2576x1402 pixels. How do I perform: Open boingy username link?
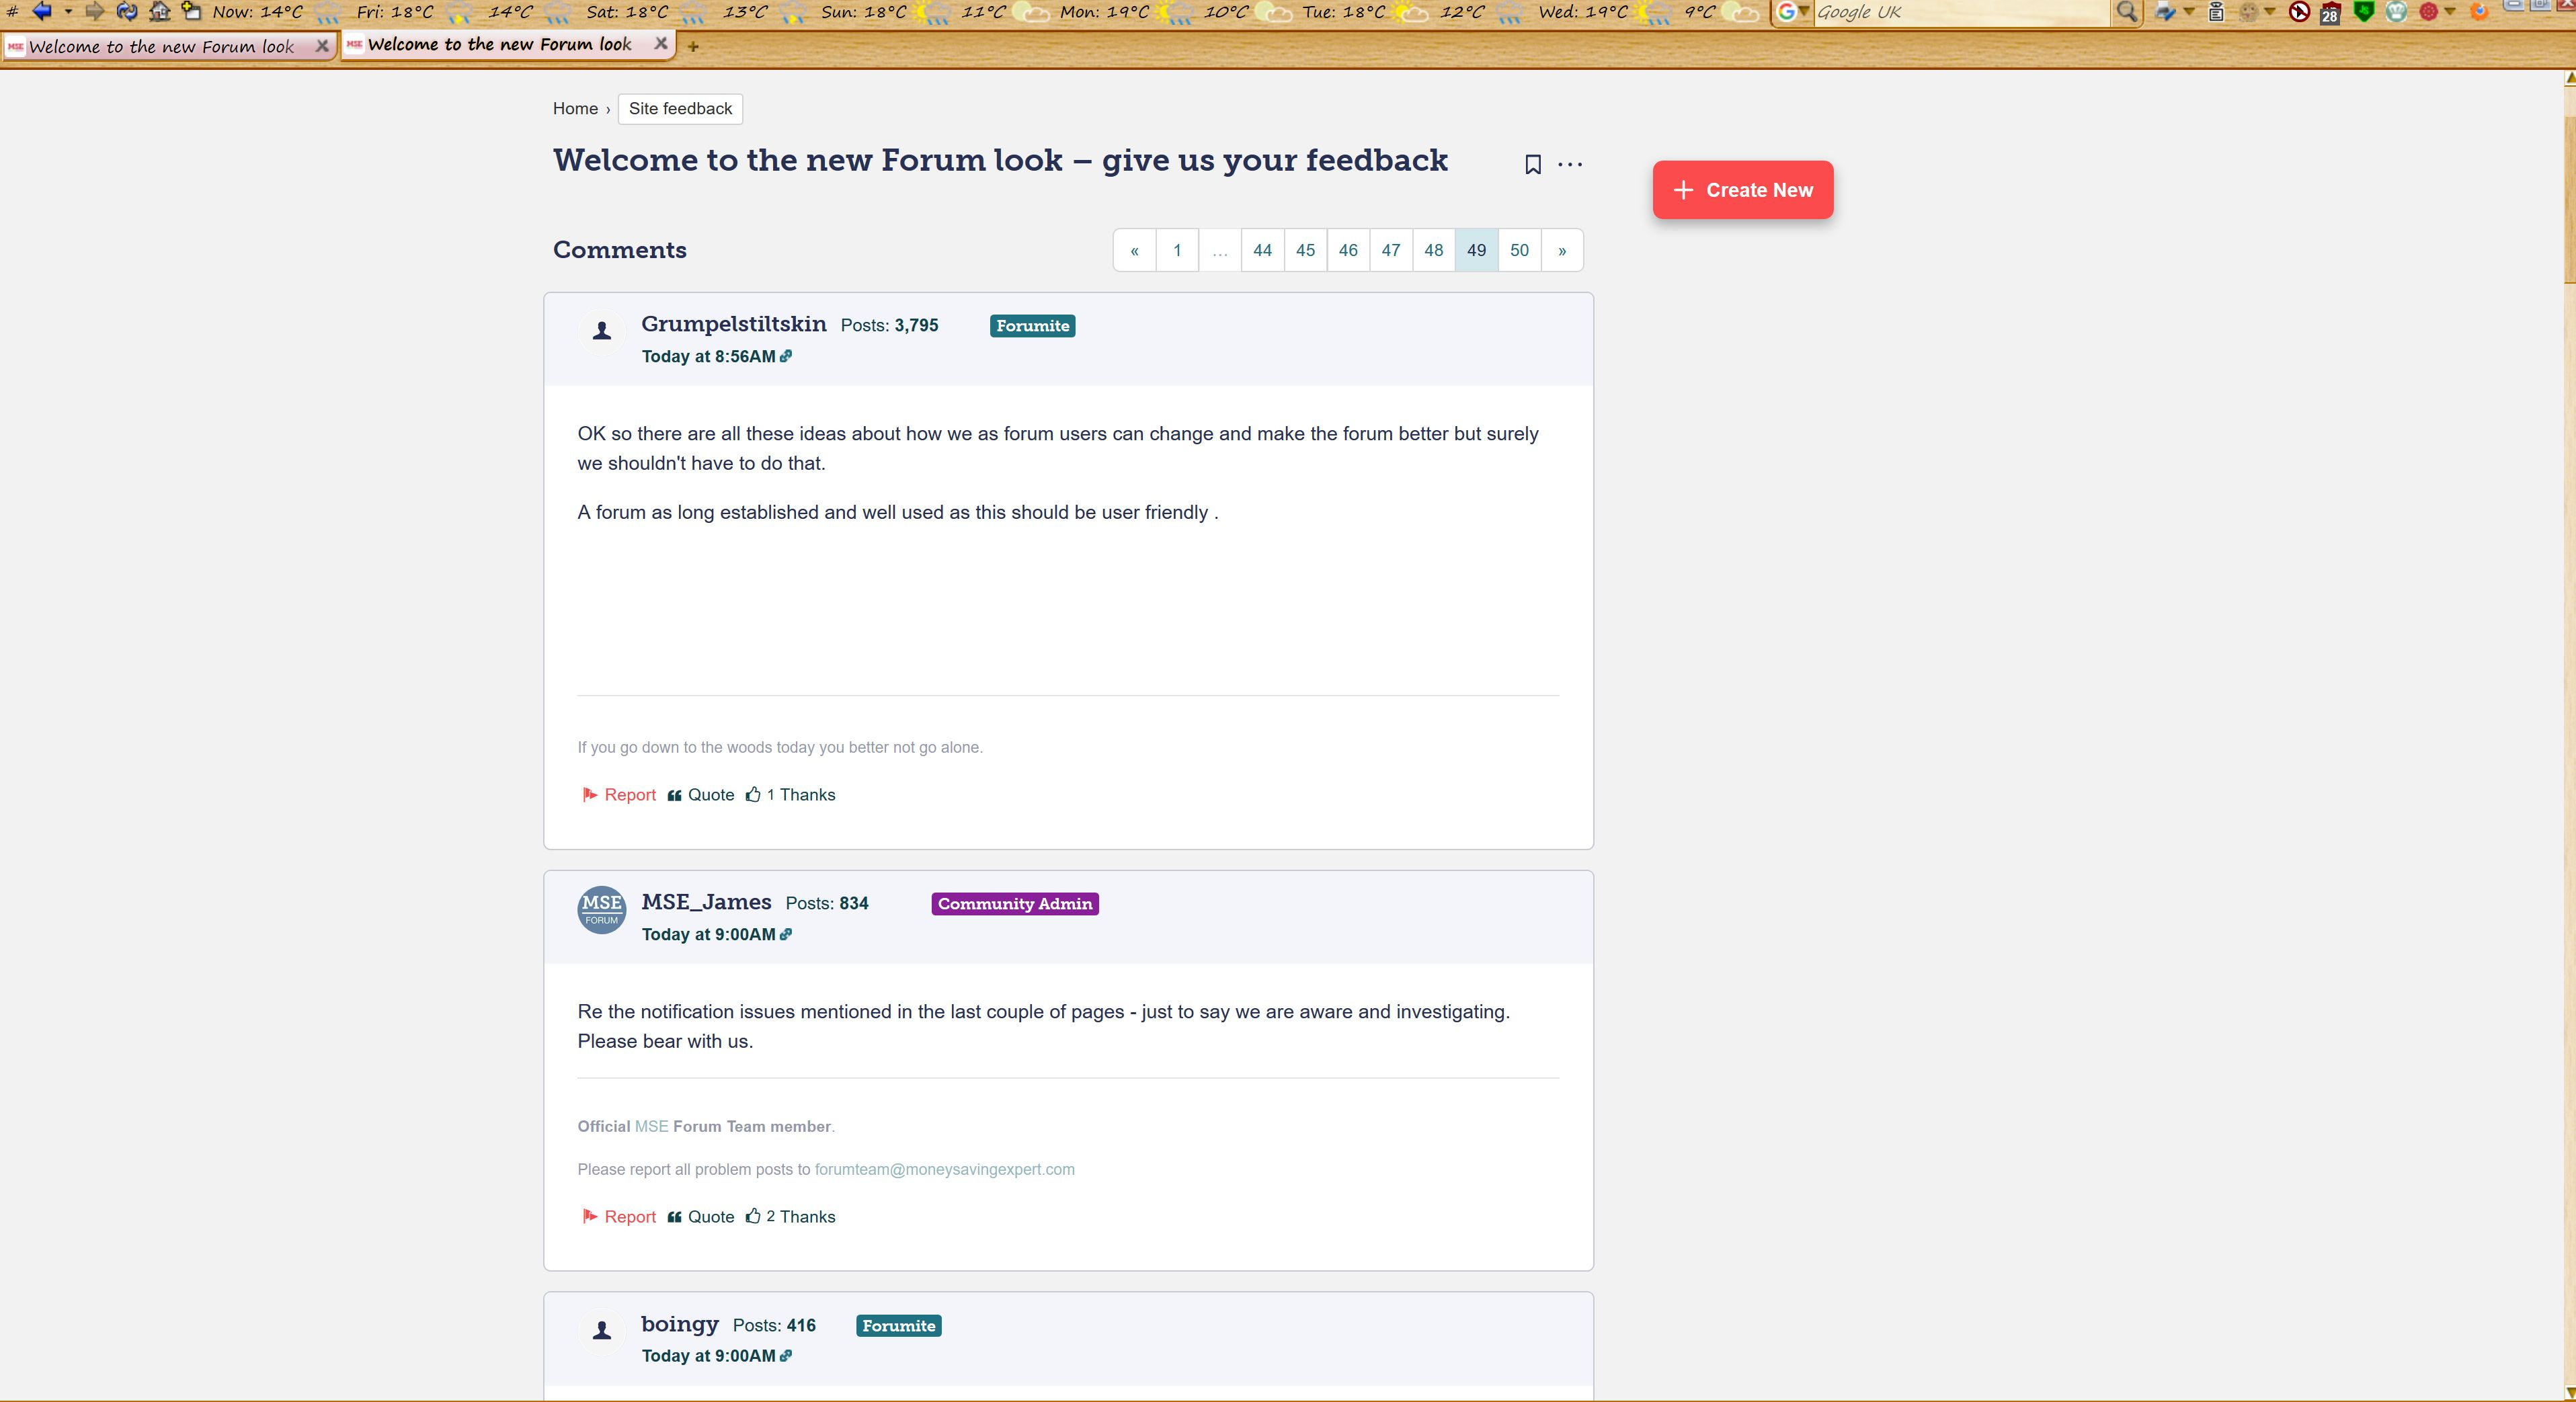tap(680, 1324)
